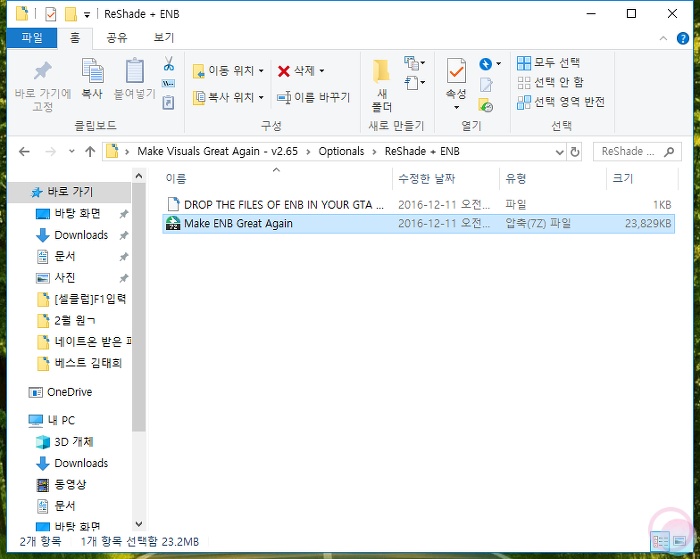Sort by Date modified (수정한 날짜) column
700x559 pixels.
[x=446, y=179]
